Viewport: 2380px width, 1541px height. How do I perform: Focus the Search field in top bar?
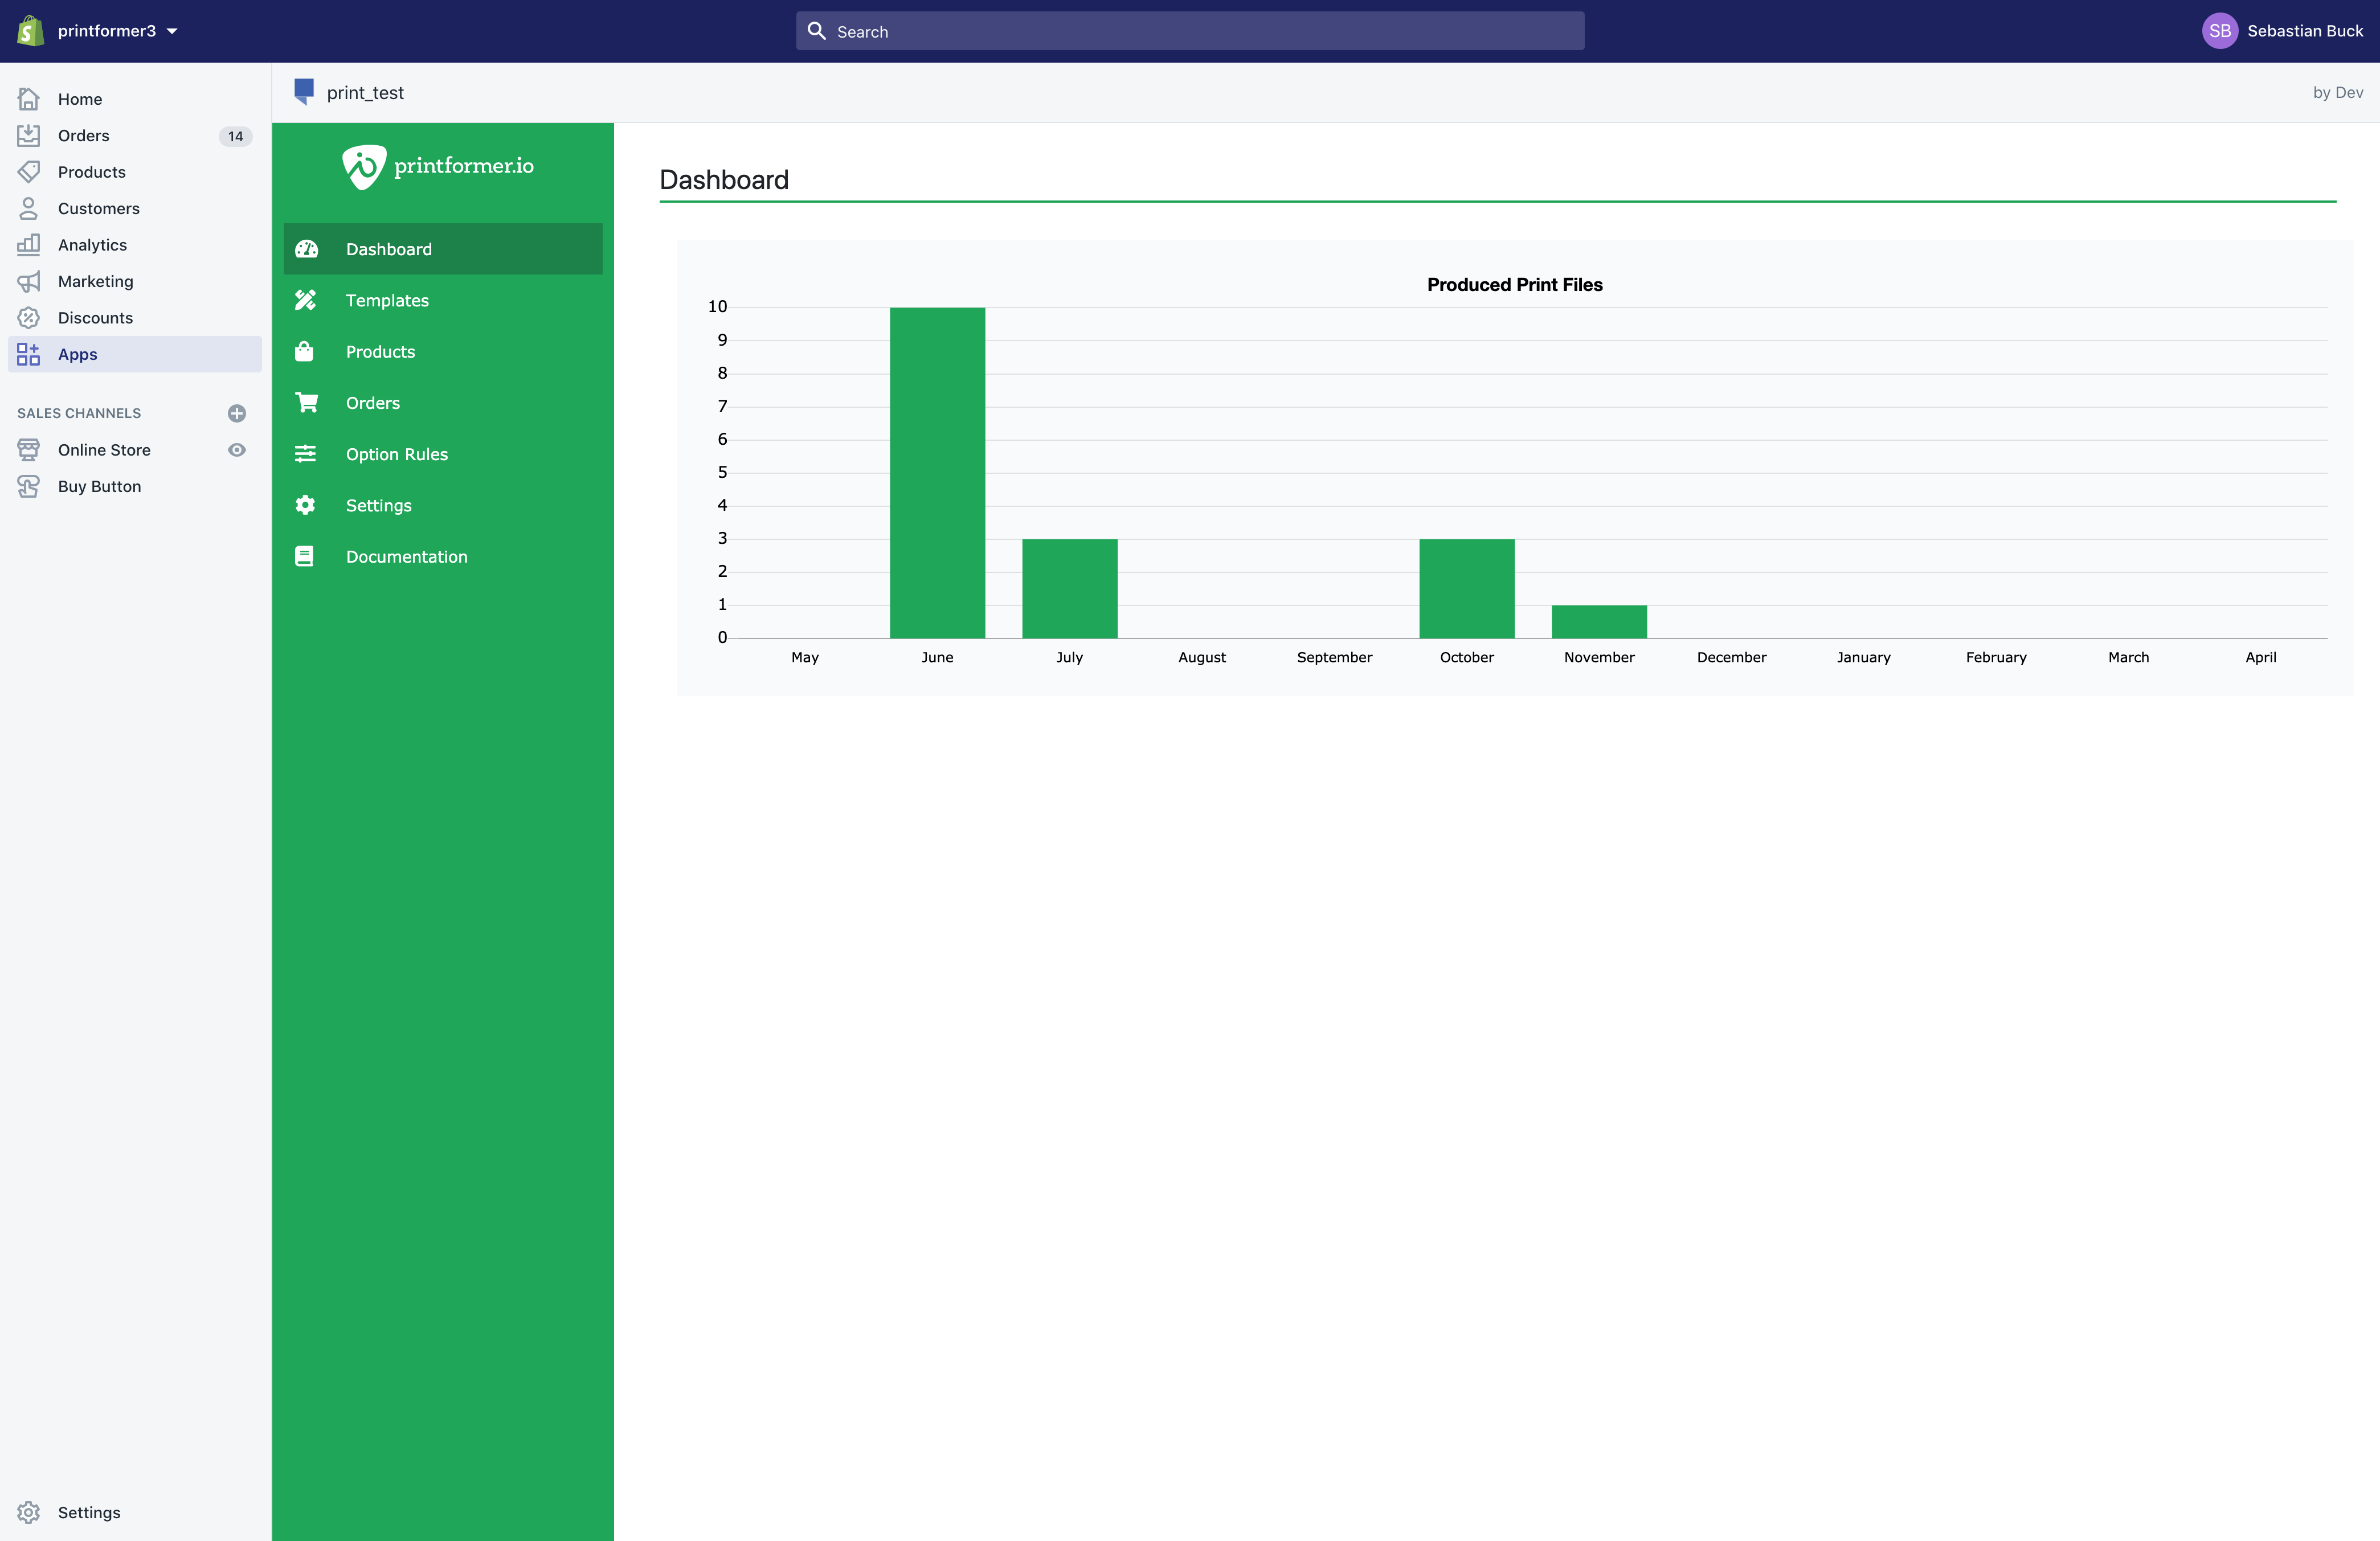[1190, 31]
